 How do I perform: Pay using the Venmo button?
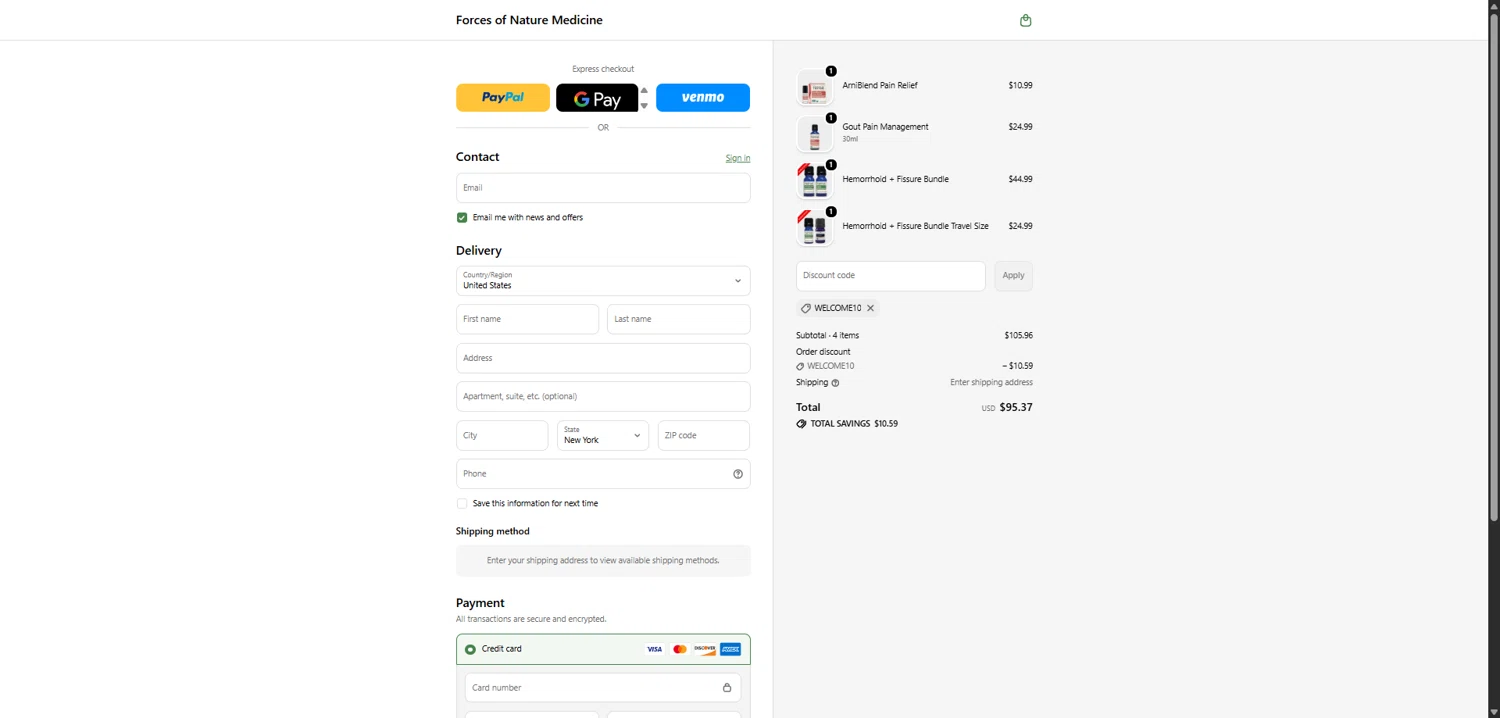(x=703, y=98)
